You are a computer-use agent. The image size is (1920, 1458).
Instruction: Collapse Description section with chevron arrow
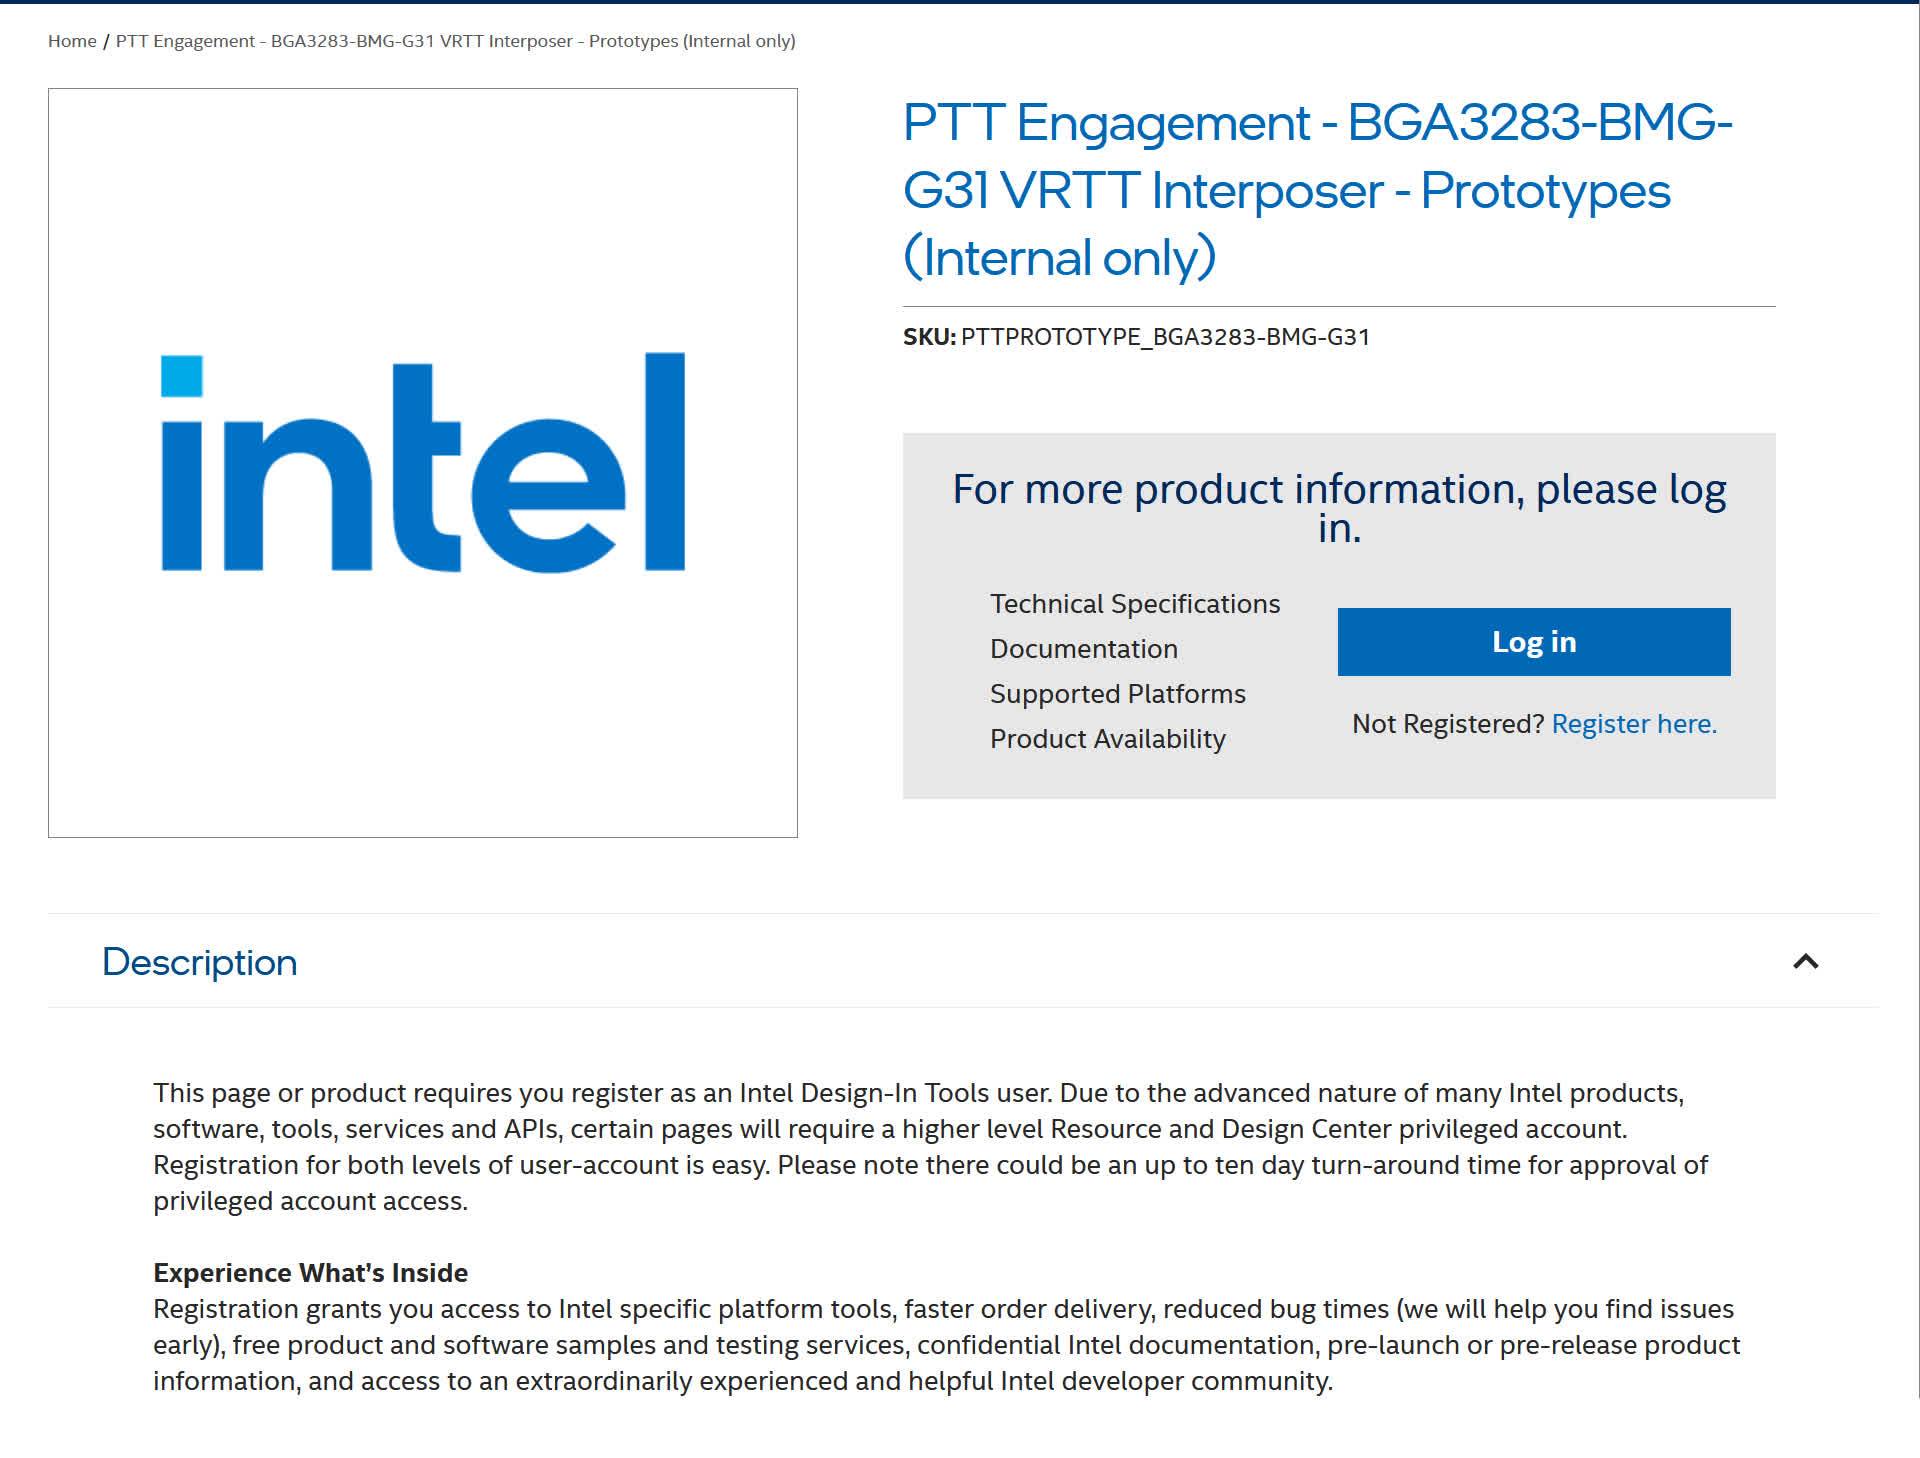[1805, 962]
